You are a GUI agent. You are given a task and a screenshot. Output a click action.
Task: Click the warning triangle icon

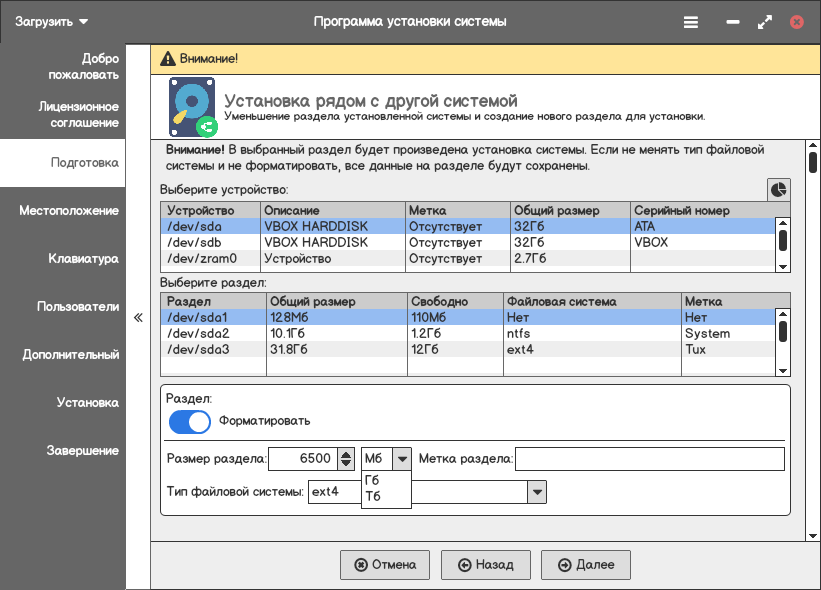[x=168, y=59]
